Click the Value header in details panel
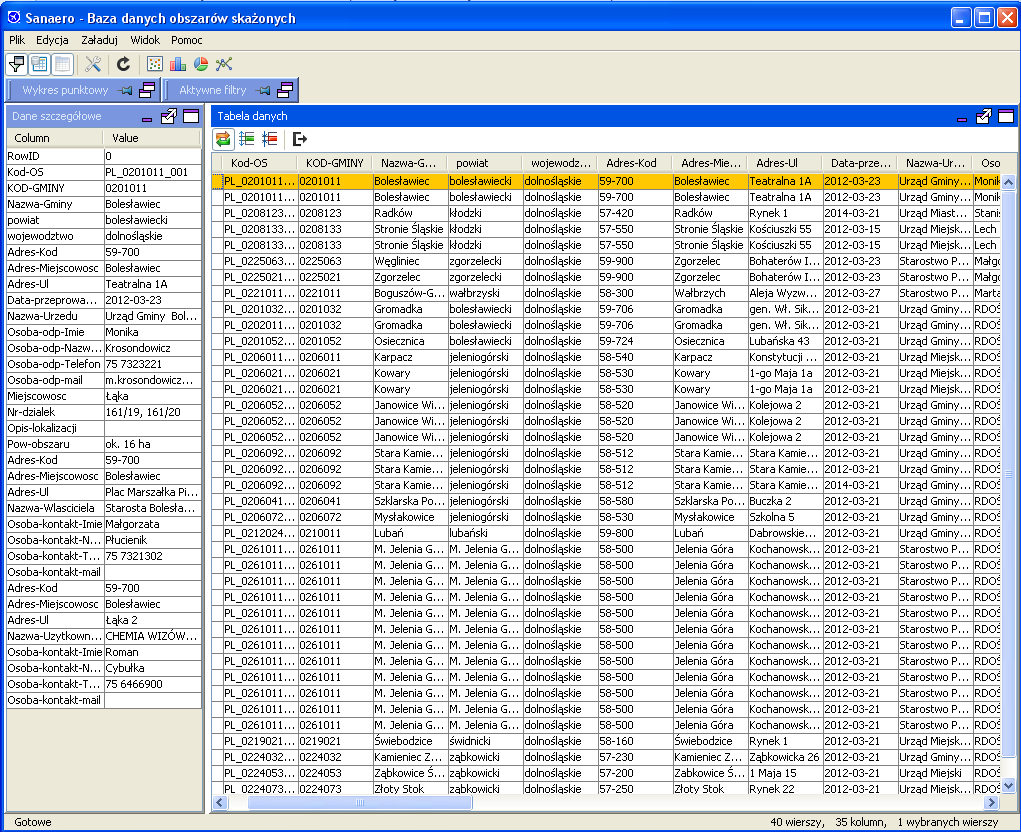The width and height of the screenshot is (1021, 832). click(x=152, y=138)
